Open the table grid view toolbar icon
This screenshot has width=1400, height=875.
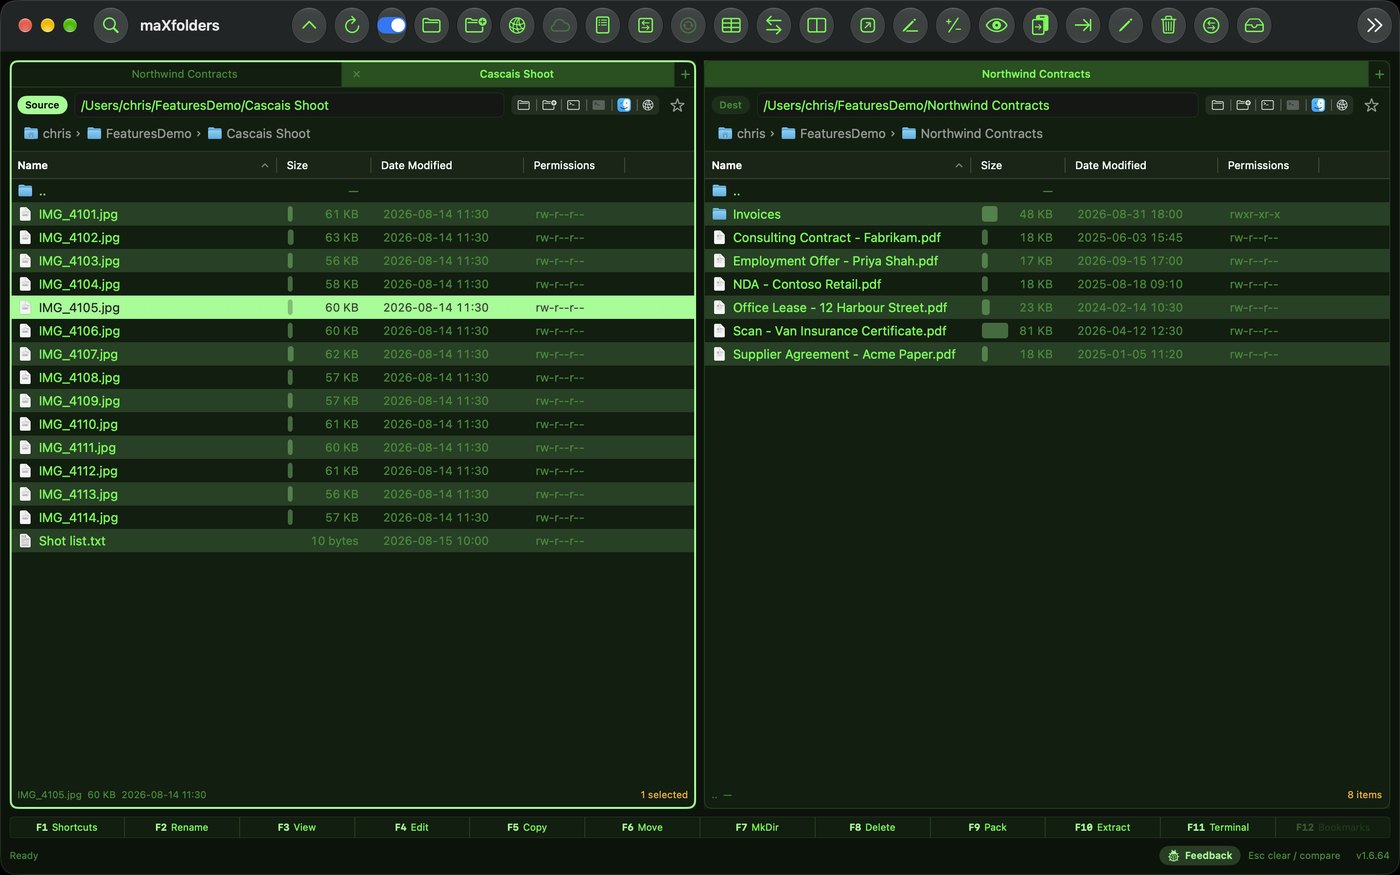(x=731, y=26)
